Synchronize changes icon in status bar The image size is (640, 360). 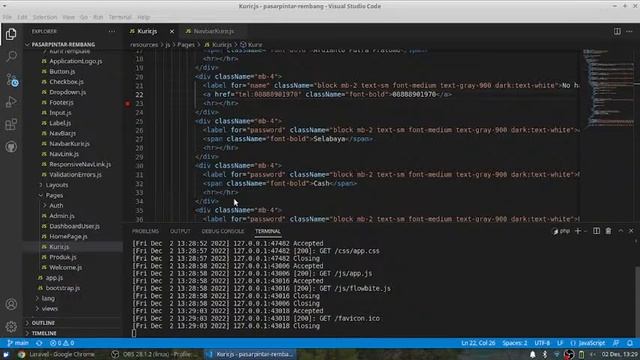click(x=39, y=343)
